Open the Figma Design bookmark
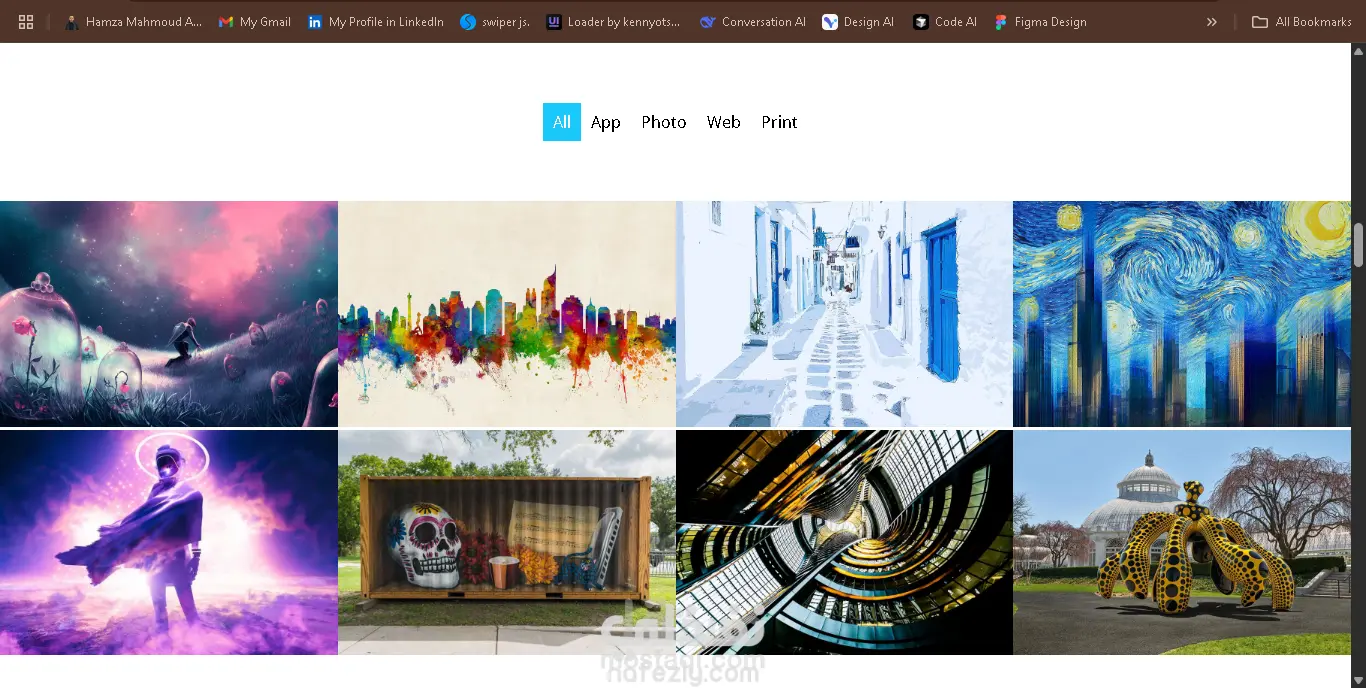Image resolution: width=1366 pixels, height=688 pixels. 1040,22
